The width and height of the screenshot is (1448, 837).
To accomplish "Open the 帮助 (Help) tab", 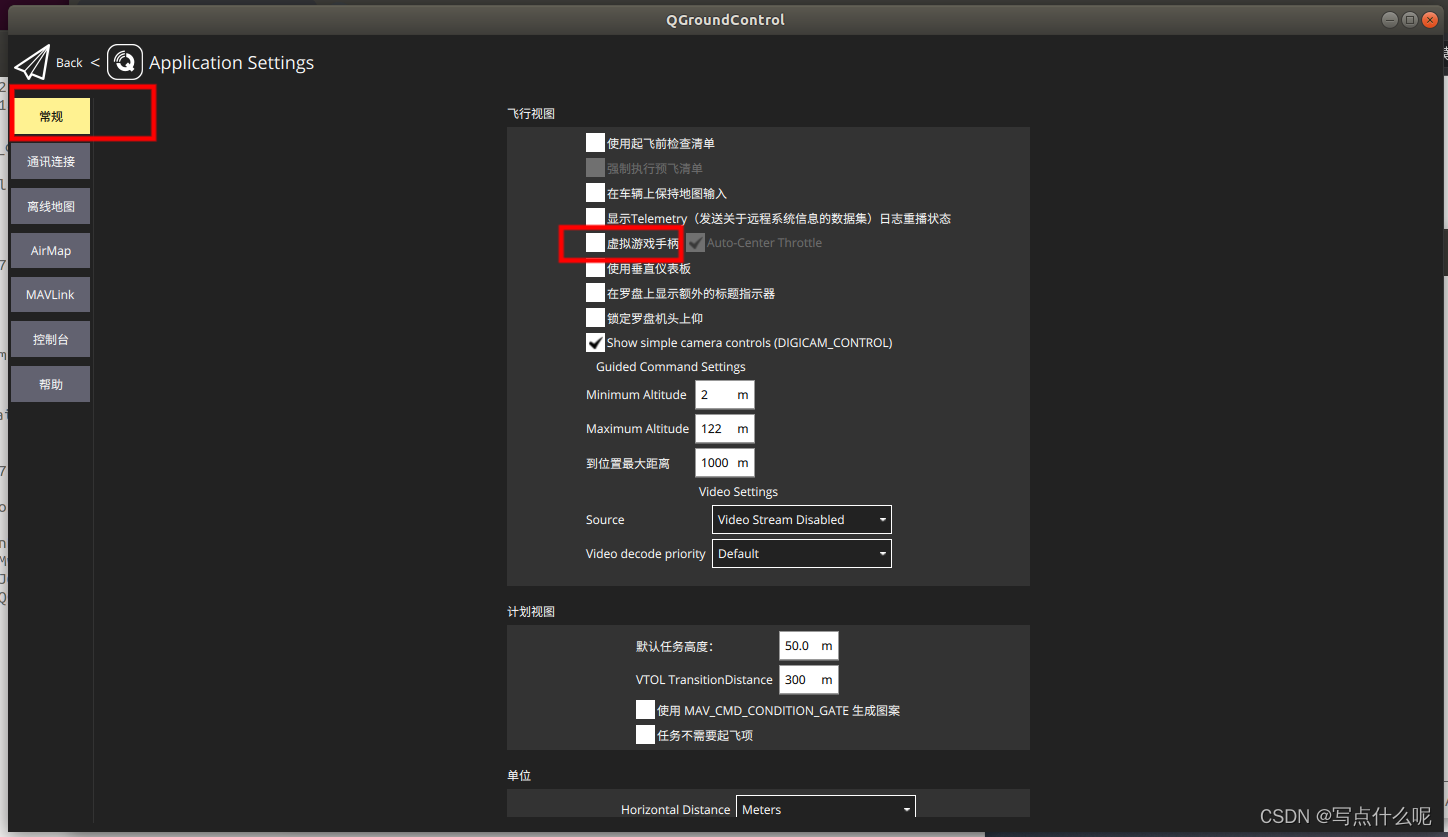I will tap(51, 384).
